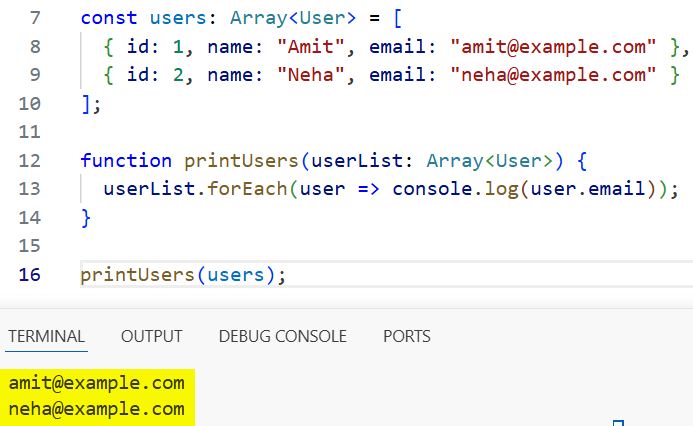
Task: Switch to the TERMINAL tab
Action: tap(46, 336)
